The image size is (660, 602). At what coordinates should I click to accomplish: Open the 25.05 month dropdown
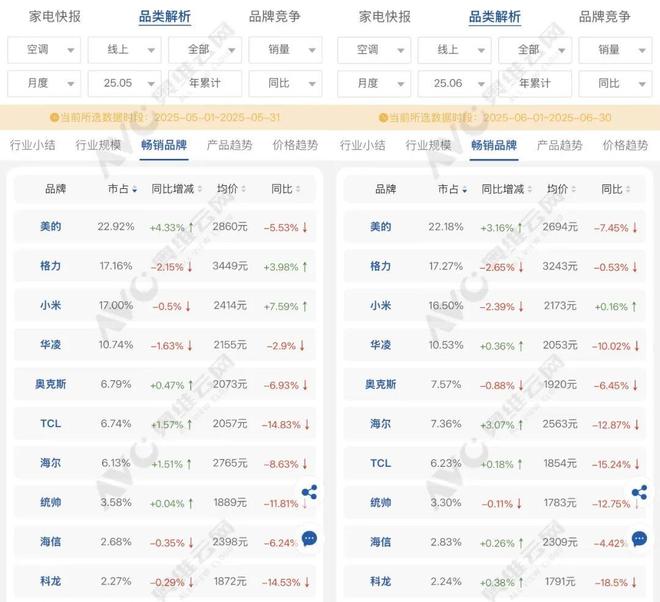[x=125, y=83]
